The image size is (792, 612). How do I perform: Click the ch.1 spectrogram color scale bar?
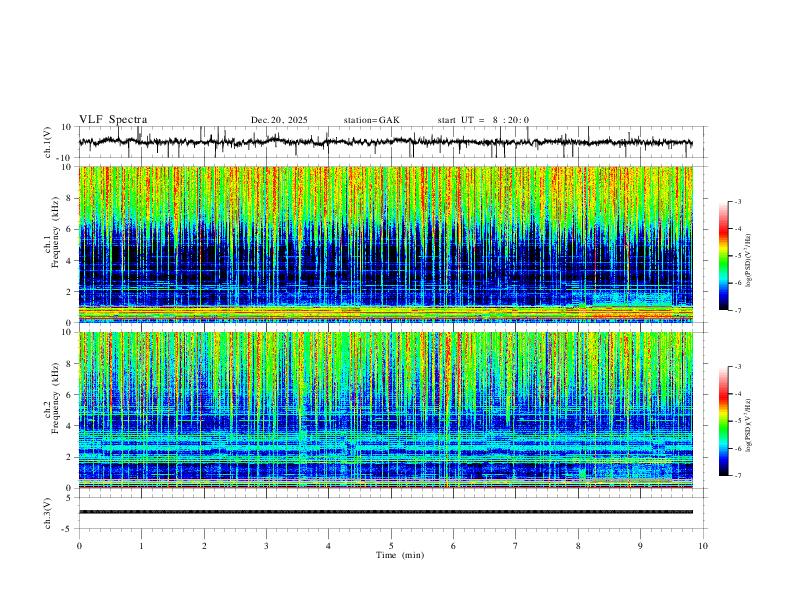pyautogui.click(x=724, y=256)
